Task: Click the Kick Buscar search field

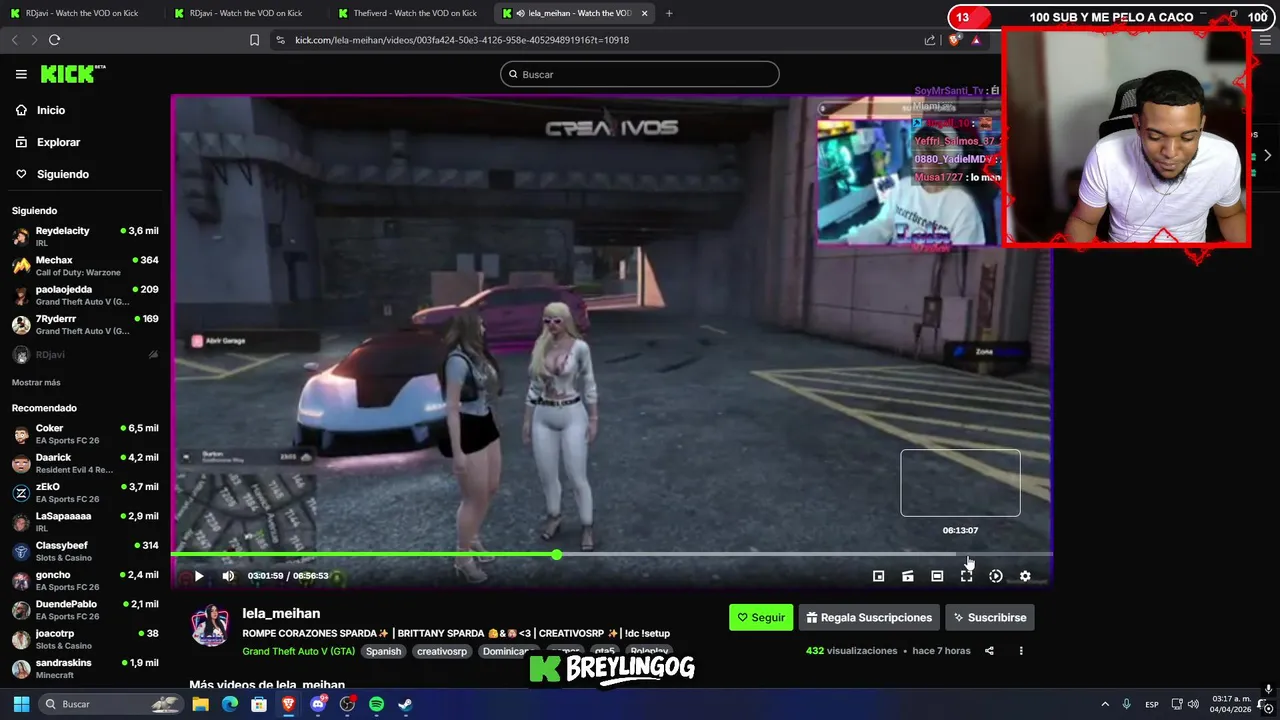Action: (640, 74)
